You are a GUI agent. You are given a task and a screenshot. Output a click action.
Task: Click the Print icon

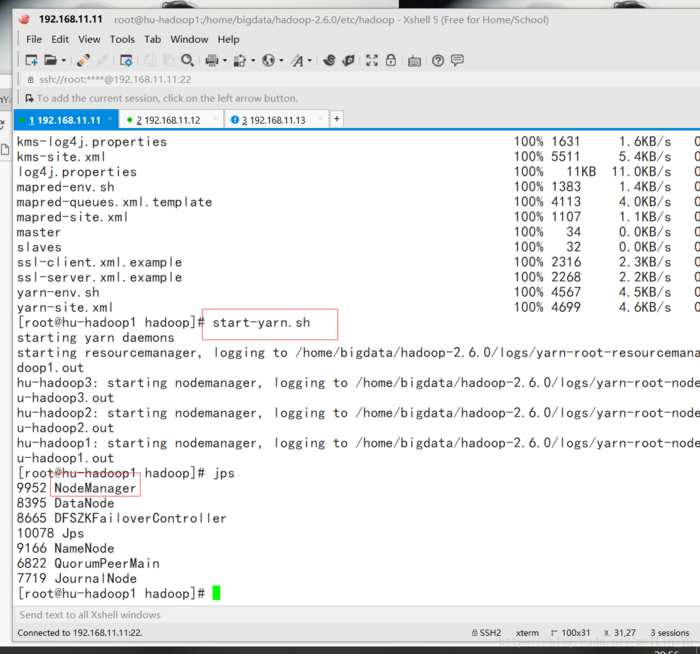tap(212, 60)
